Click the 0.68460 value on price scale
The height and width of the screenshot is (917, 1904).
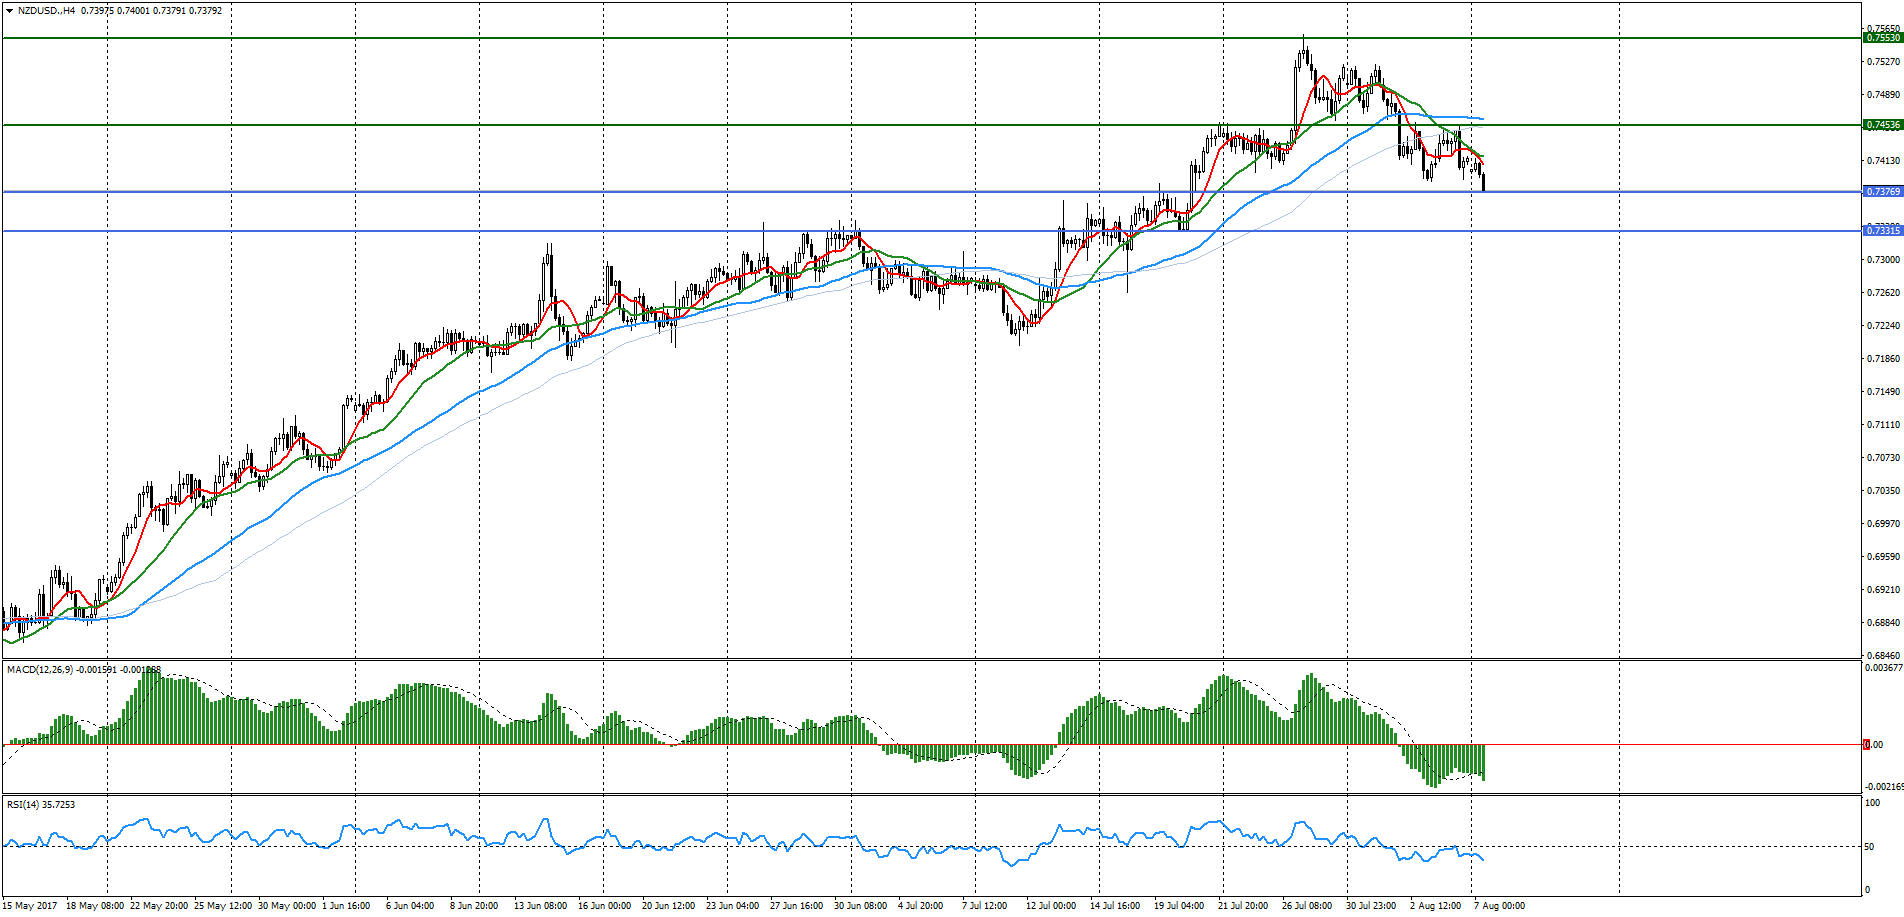coord(1883,656)
